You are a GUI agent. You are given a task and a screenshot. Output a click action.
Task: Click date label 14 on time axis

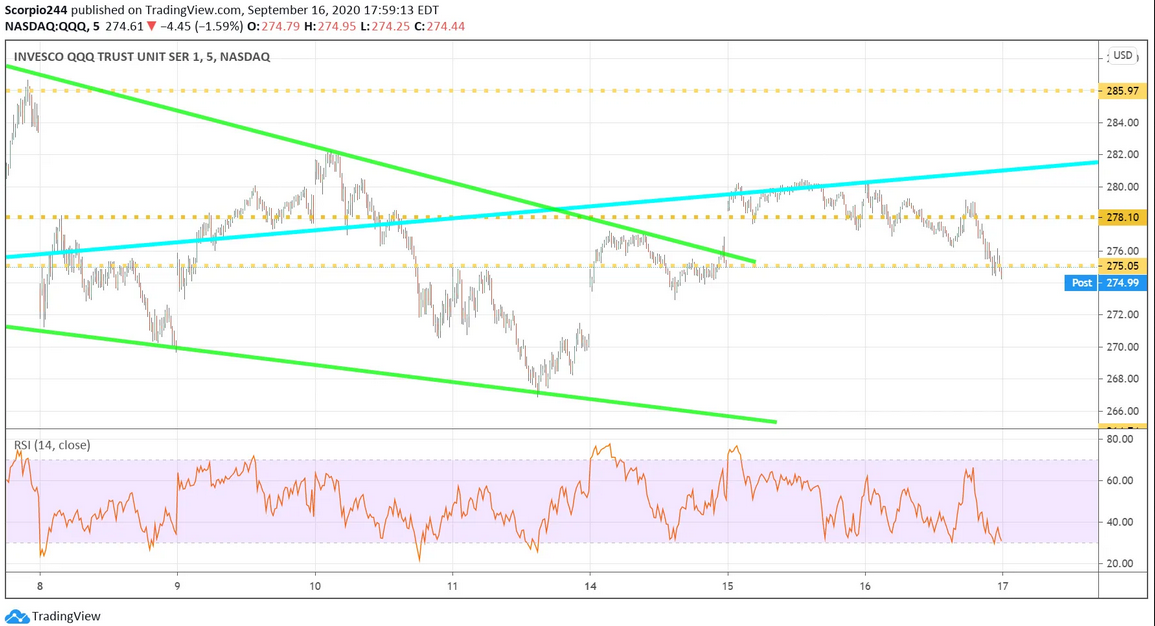(x=590, y=586)
